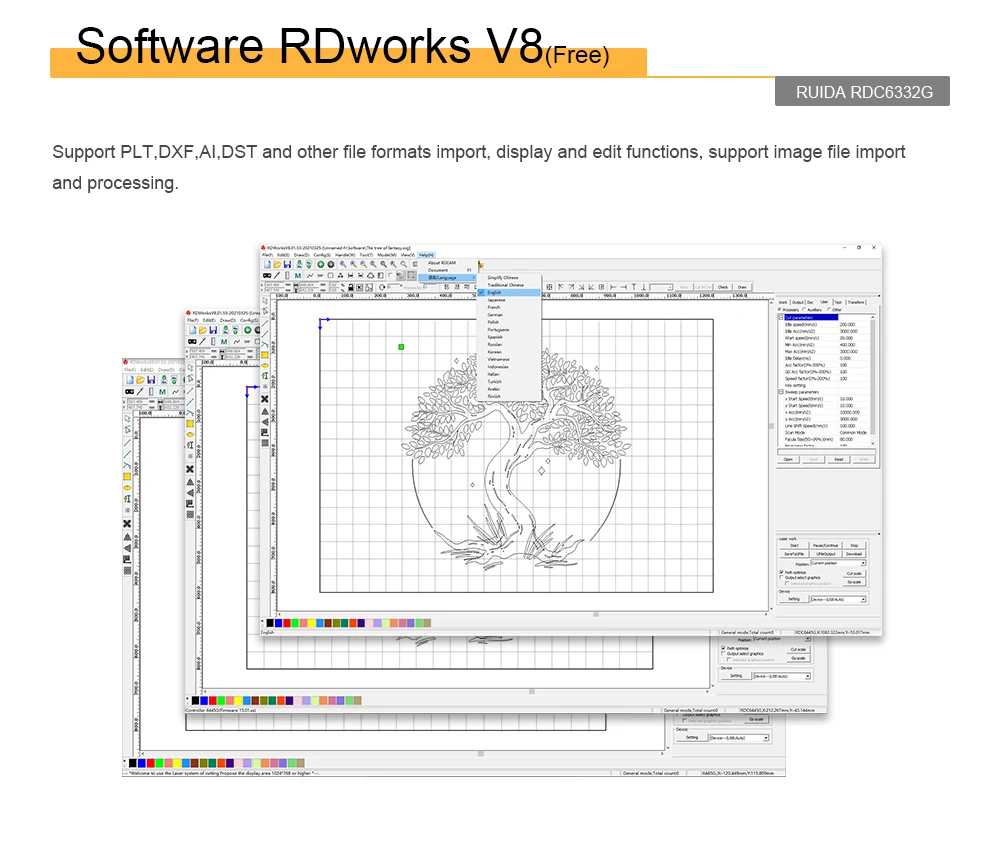The image size is (1000, 846).
Task: Click Save disk icon in back window
Action: 152,380
